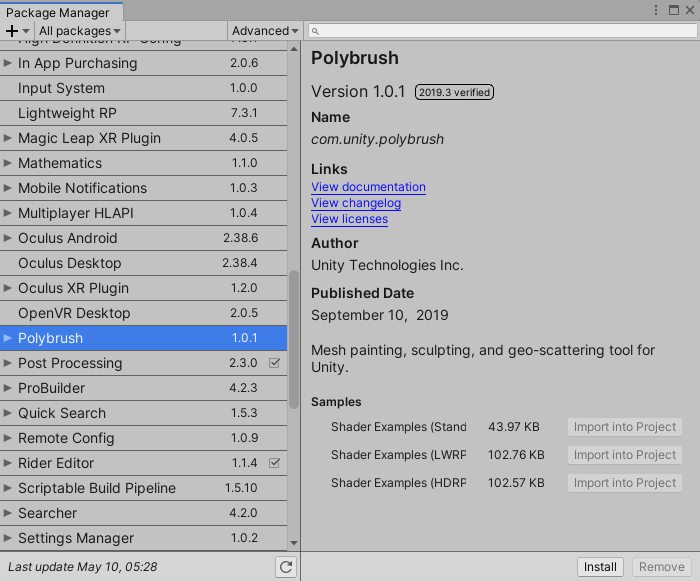
Task: Click the plus add package icon
Action: tap(12, 31)
